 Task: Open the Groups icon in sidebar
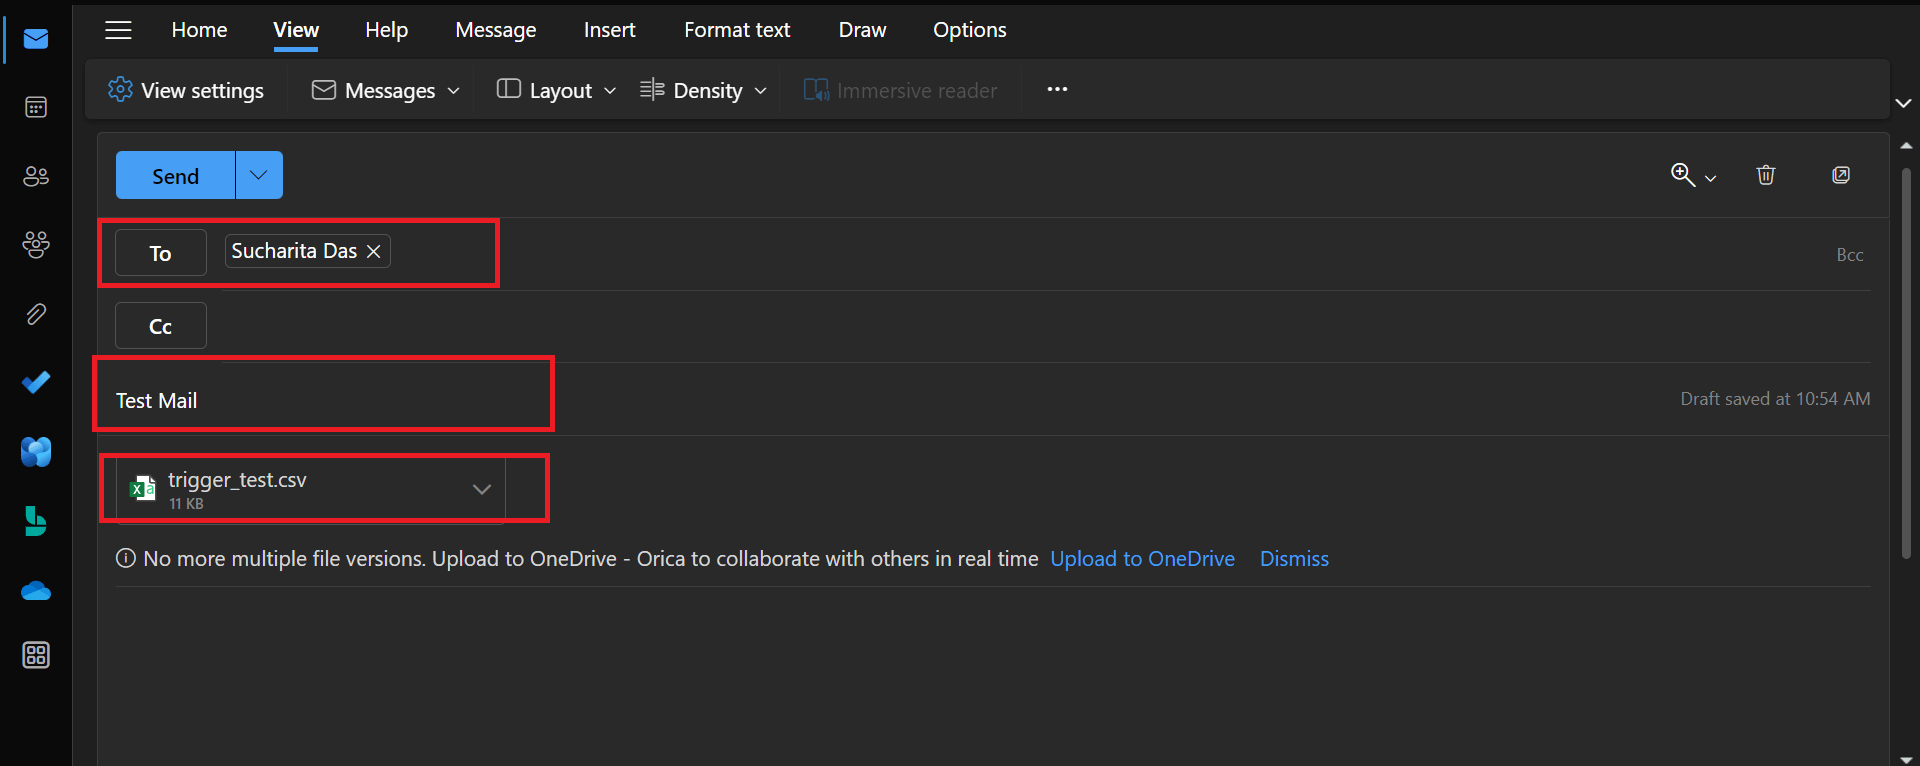36,245
